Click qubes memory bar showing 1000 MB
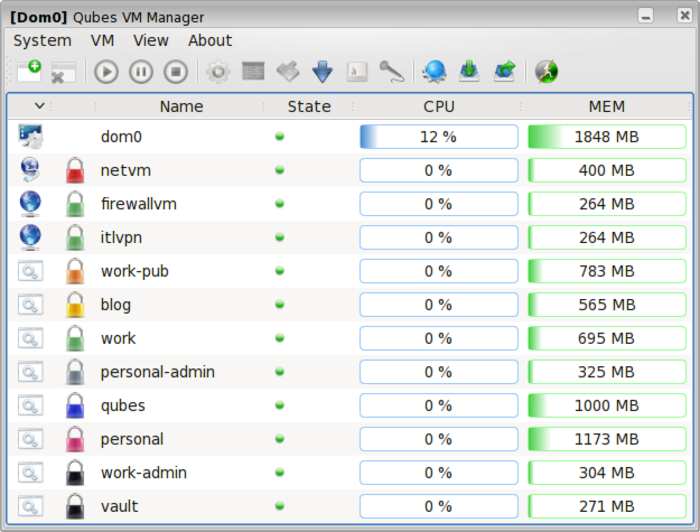 pos(607,405)
